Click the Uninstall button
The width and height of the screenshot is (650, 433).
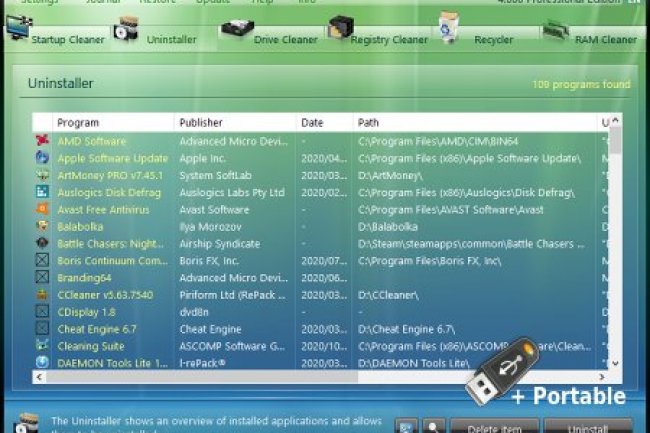[x=588, y=427]
